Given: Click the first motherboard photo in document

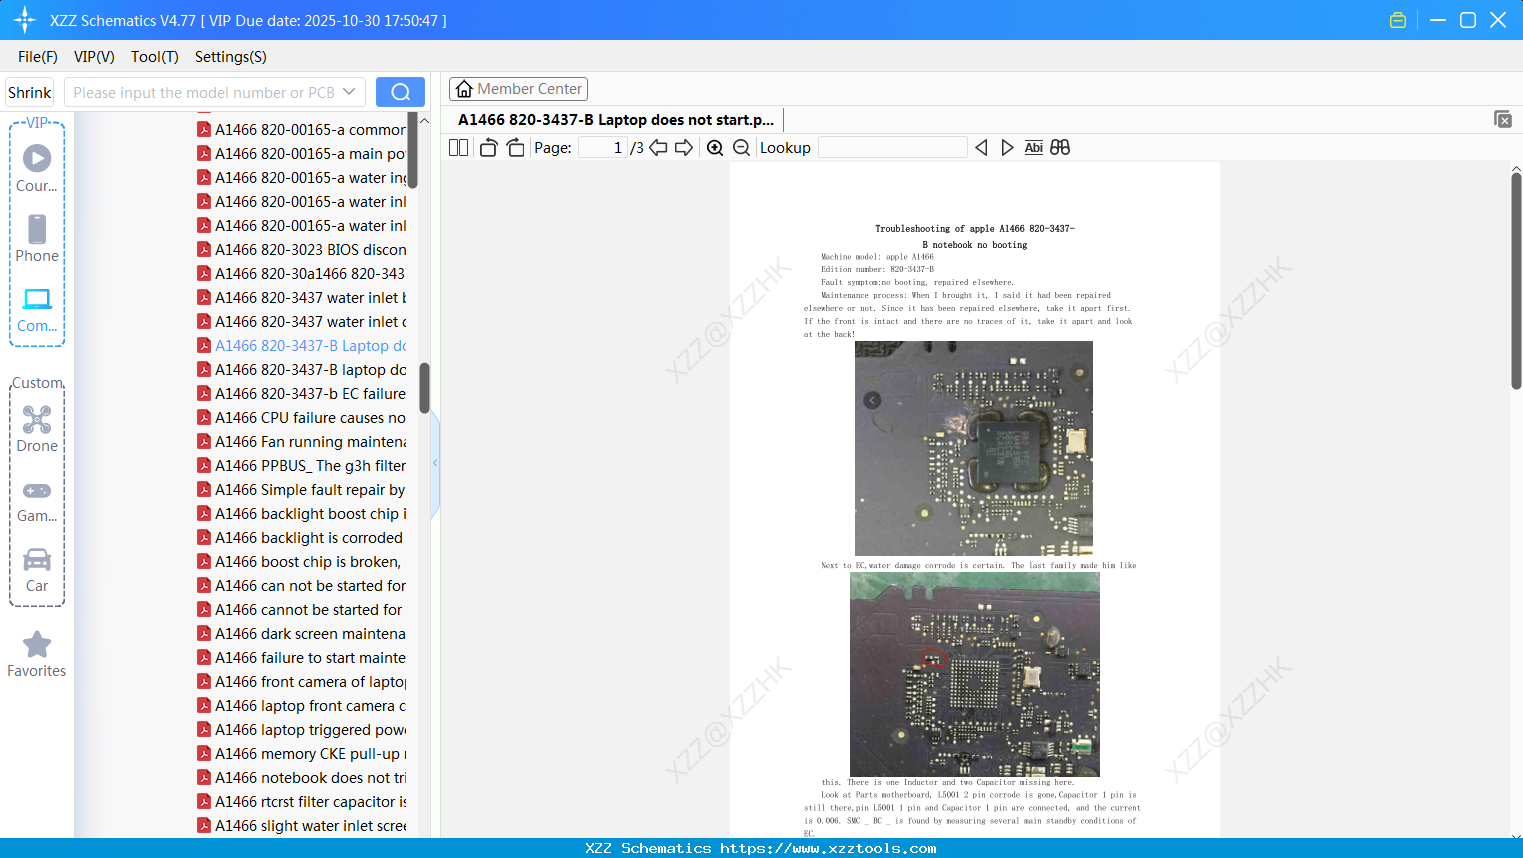Looking at the screenshot, I should (974, 448).
